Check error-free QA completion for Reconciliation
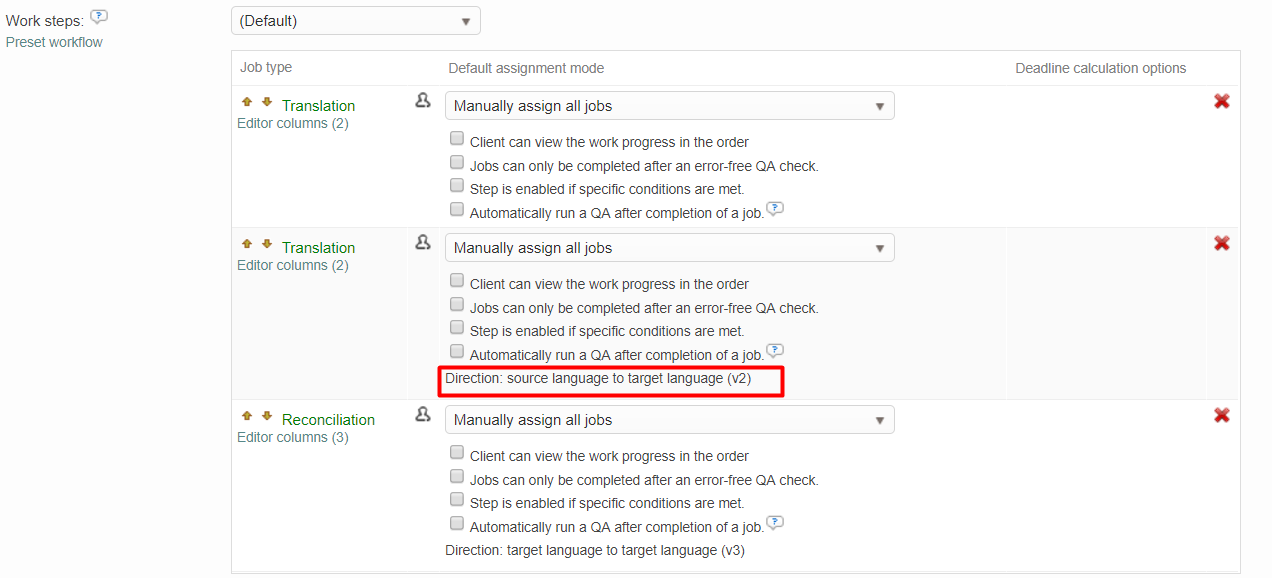 tap(457, 475)
